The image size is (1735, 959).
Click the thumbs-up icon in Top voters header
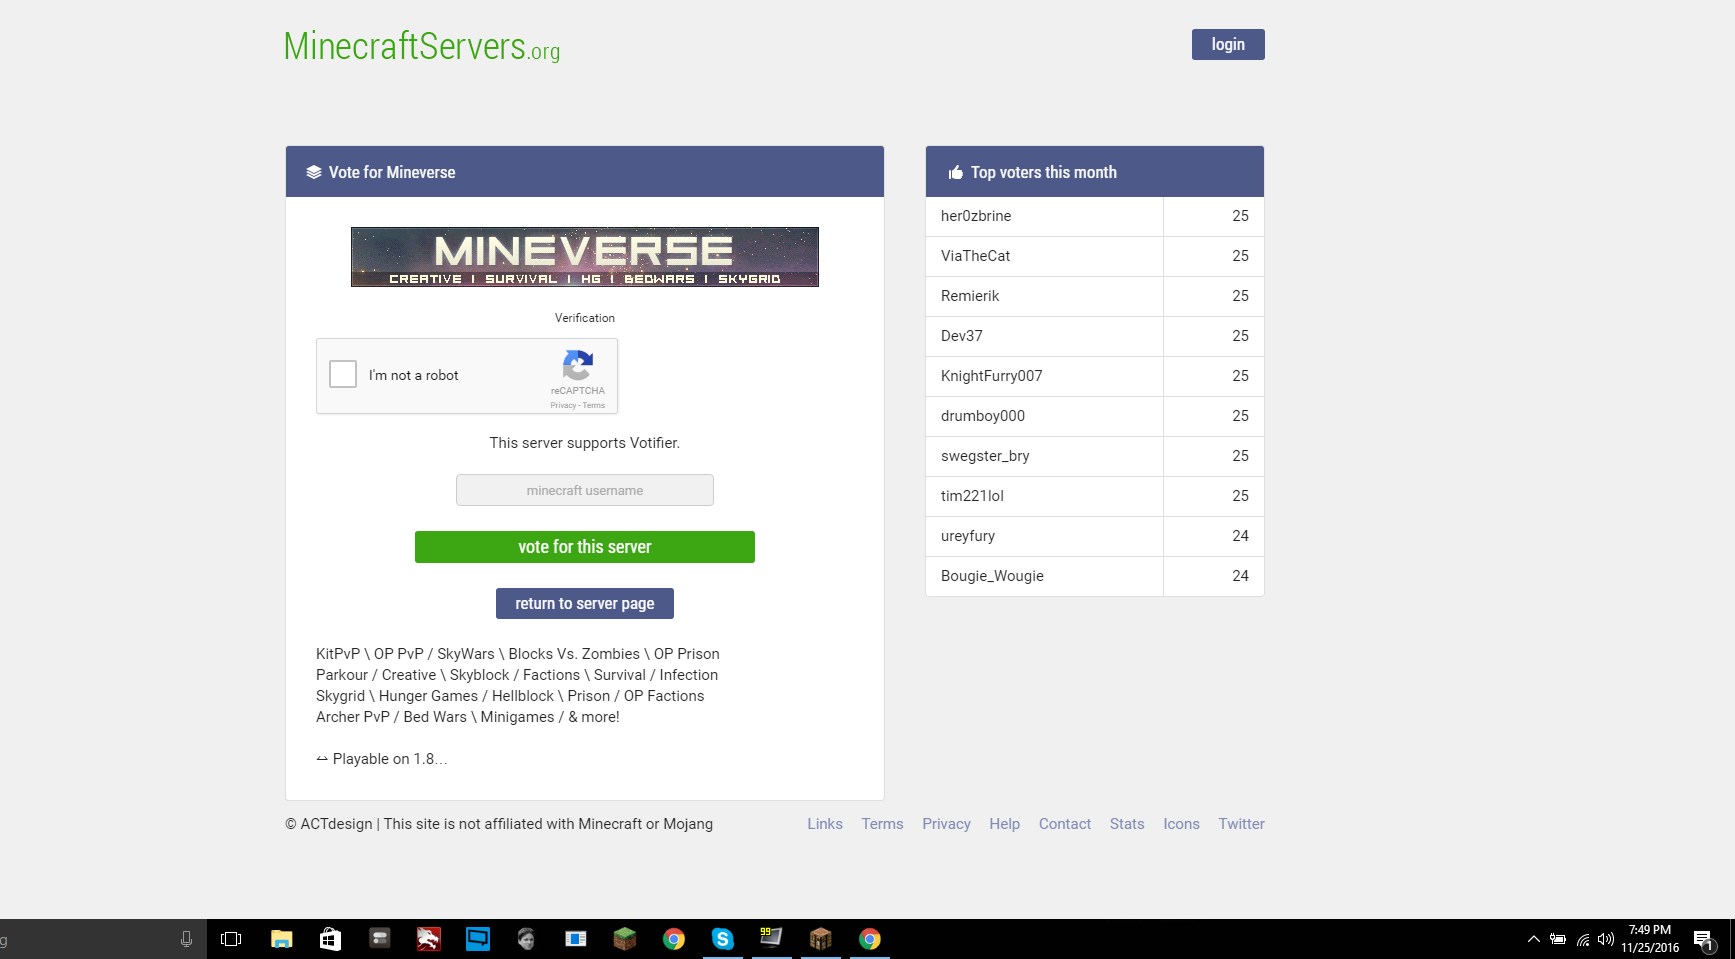956,172
